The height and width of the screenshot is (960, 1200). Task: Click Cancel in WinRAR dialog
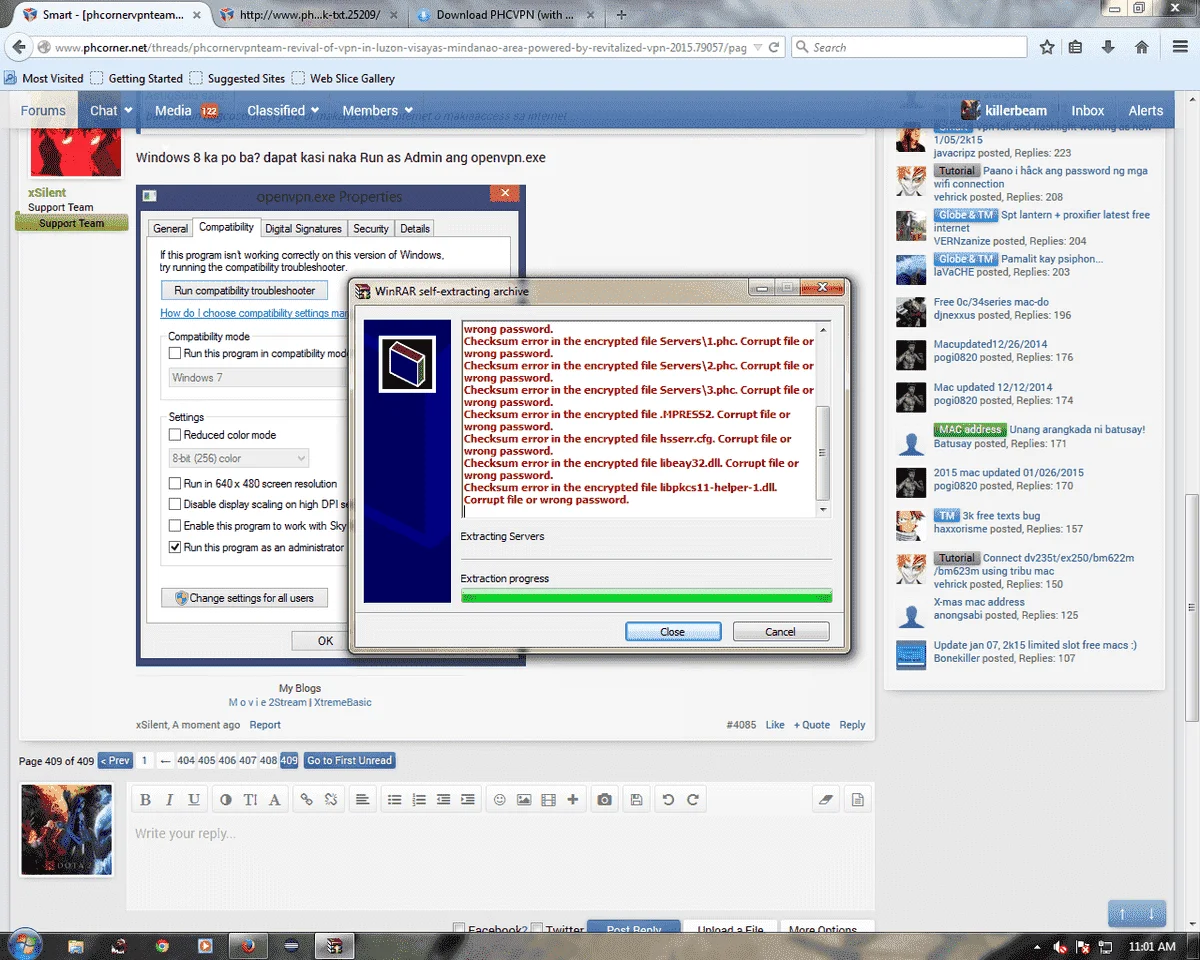(781, 631)
